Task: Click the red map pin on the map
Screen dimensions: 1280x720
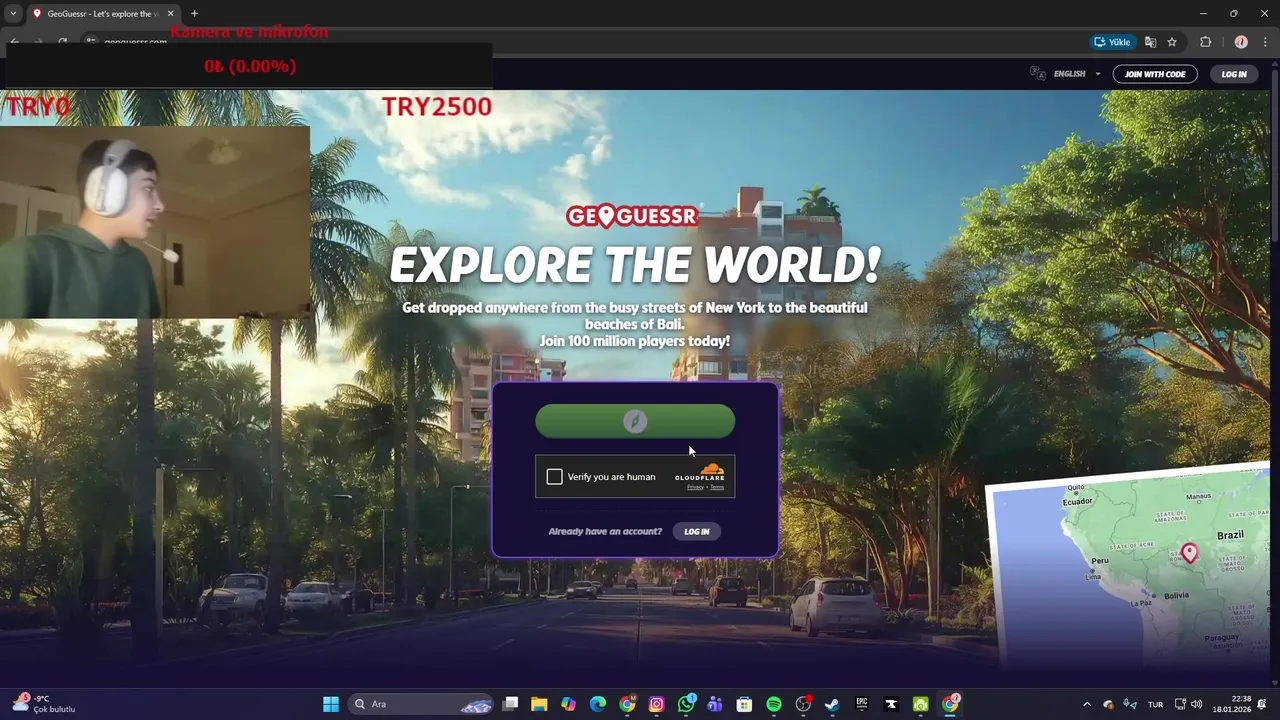Action: pos(1189,552)
